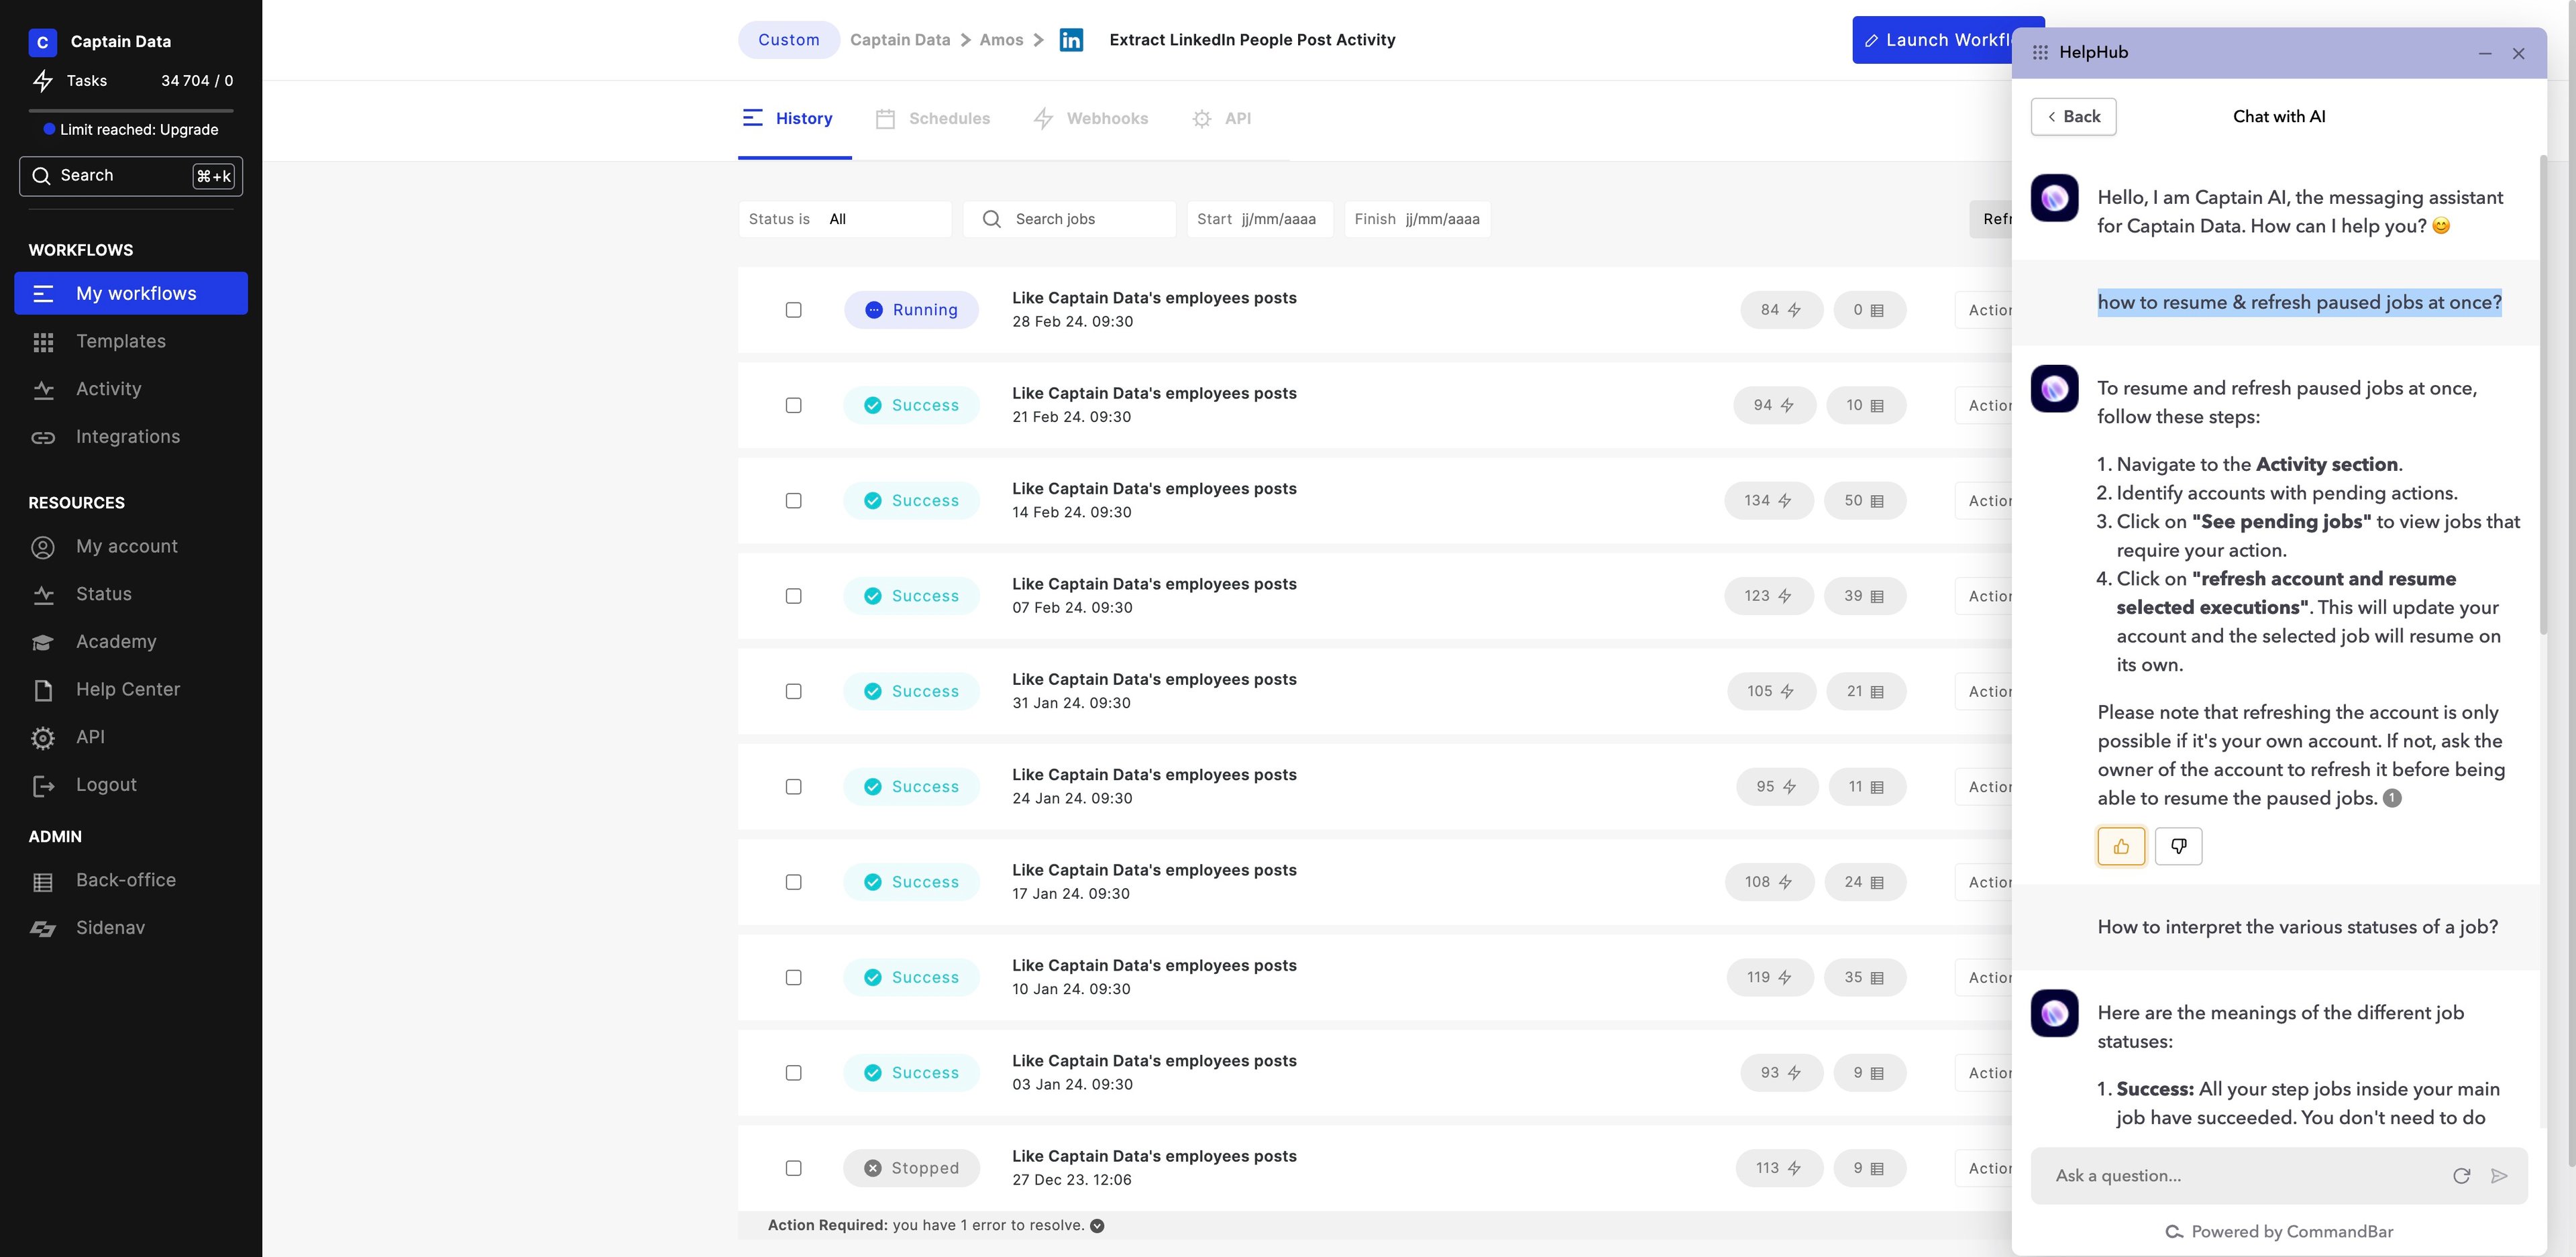The width and height of the screenshot is (2576, 1257).
Task: Click the reset chat refresh icon
Action: [2461, 1175]
